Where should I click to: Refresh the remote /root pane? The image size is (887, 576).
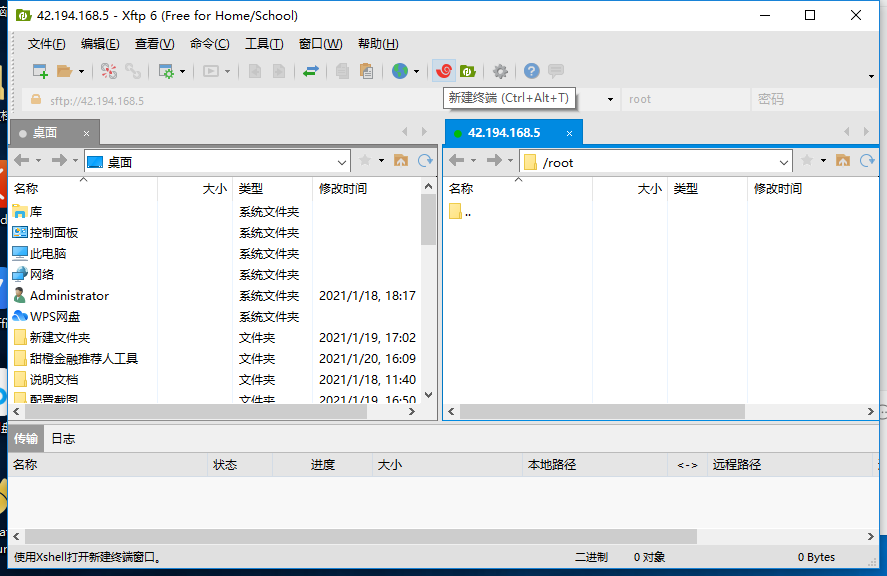pos(869,161)
